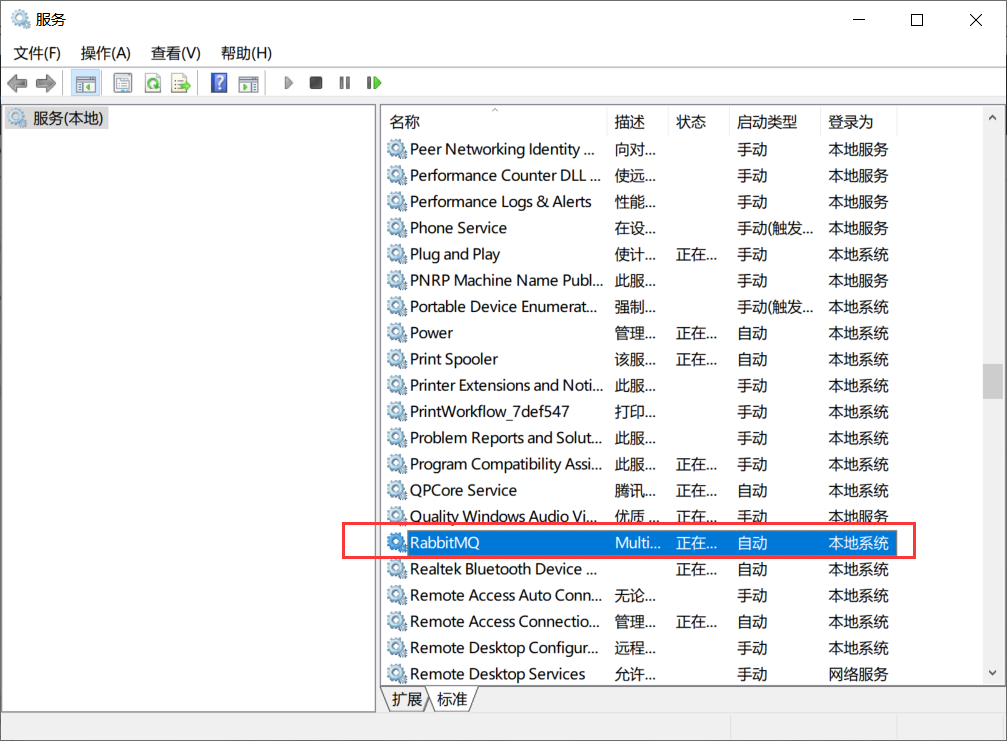
Task: Select the Phone Service name
Action: pos(458,228)
